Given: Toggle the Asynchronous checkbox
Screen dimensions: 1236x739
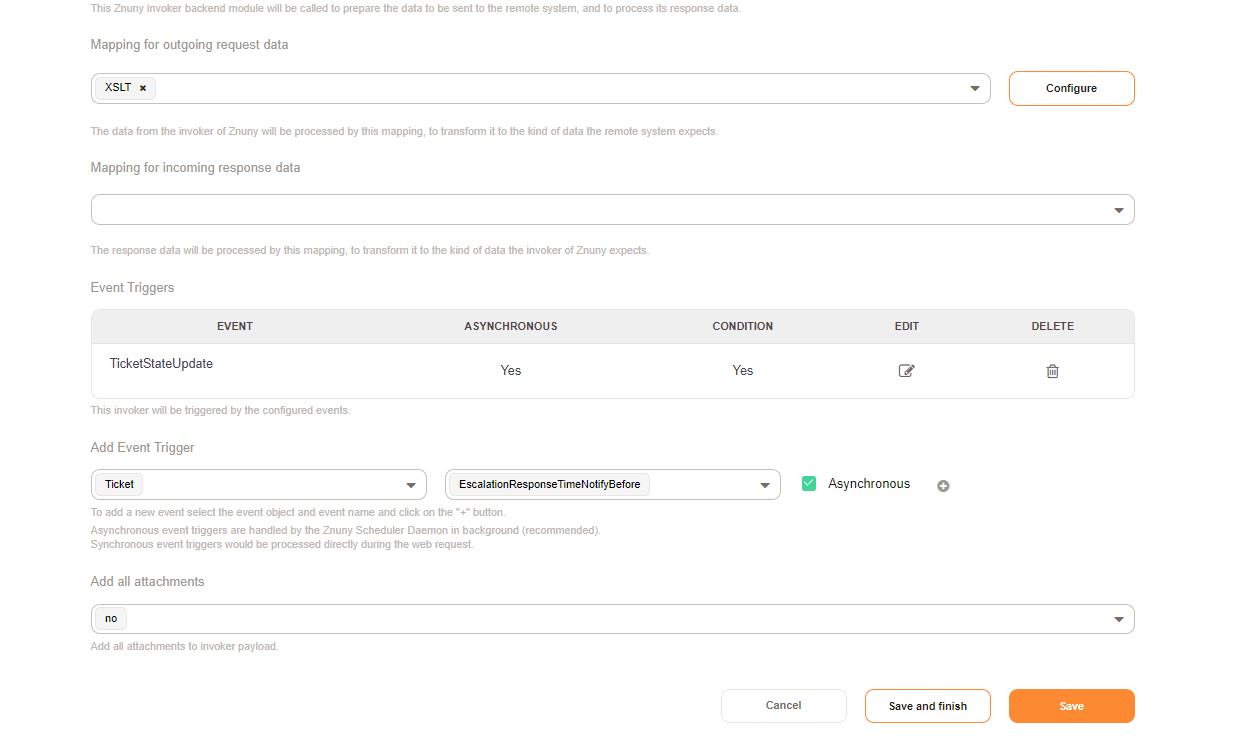Looking at the screenshot, I should pyautogui.click(x=809, y=484).
